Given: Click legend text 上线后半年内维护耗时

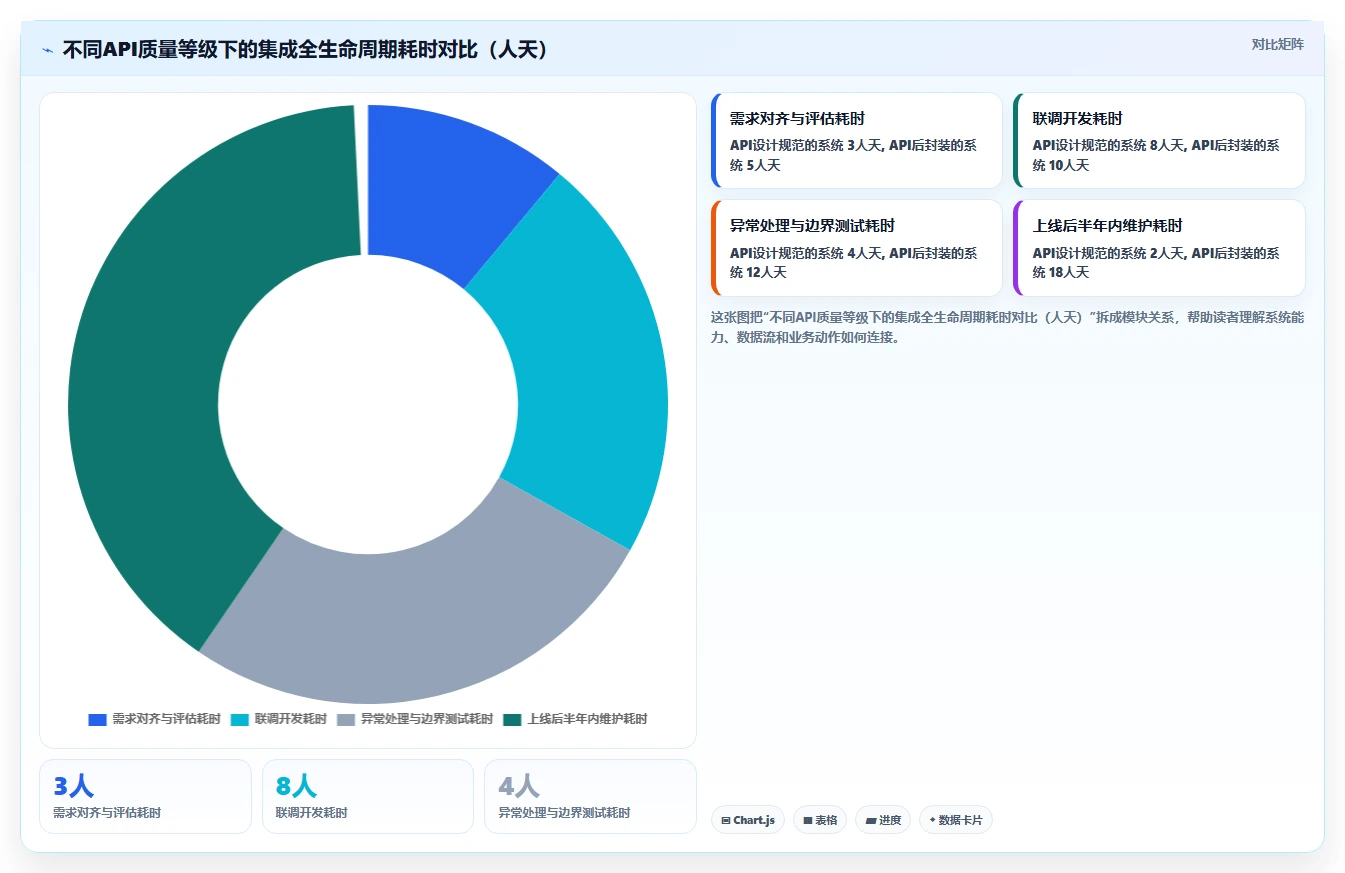Looking at the screenshot, I should tap(587, 719).
